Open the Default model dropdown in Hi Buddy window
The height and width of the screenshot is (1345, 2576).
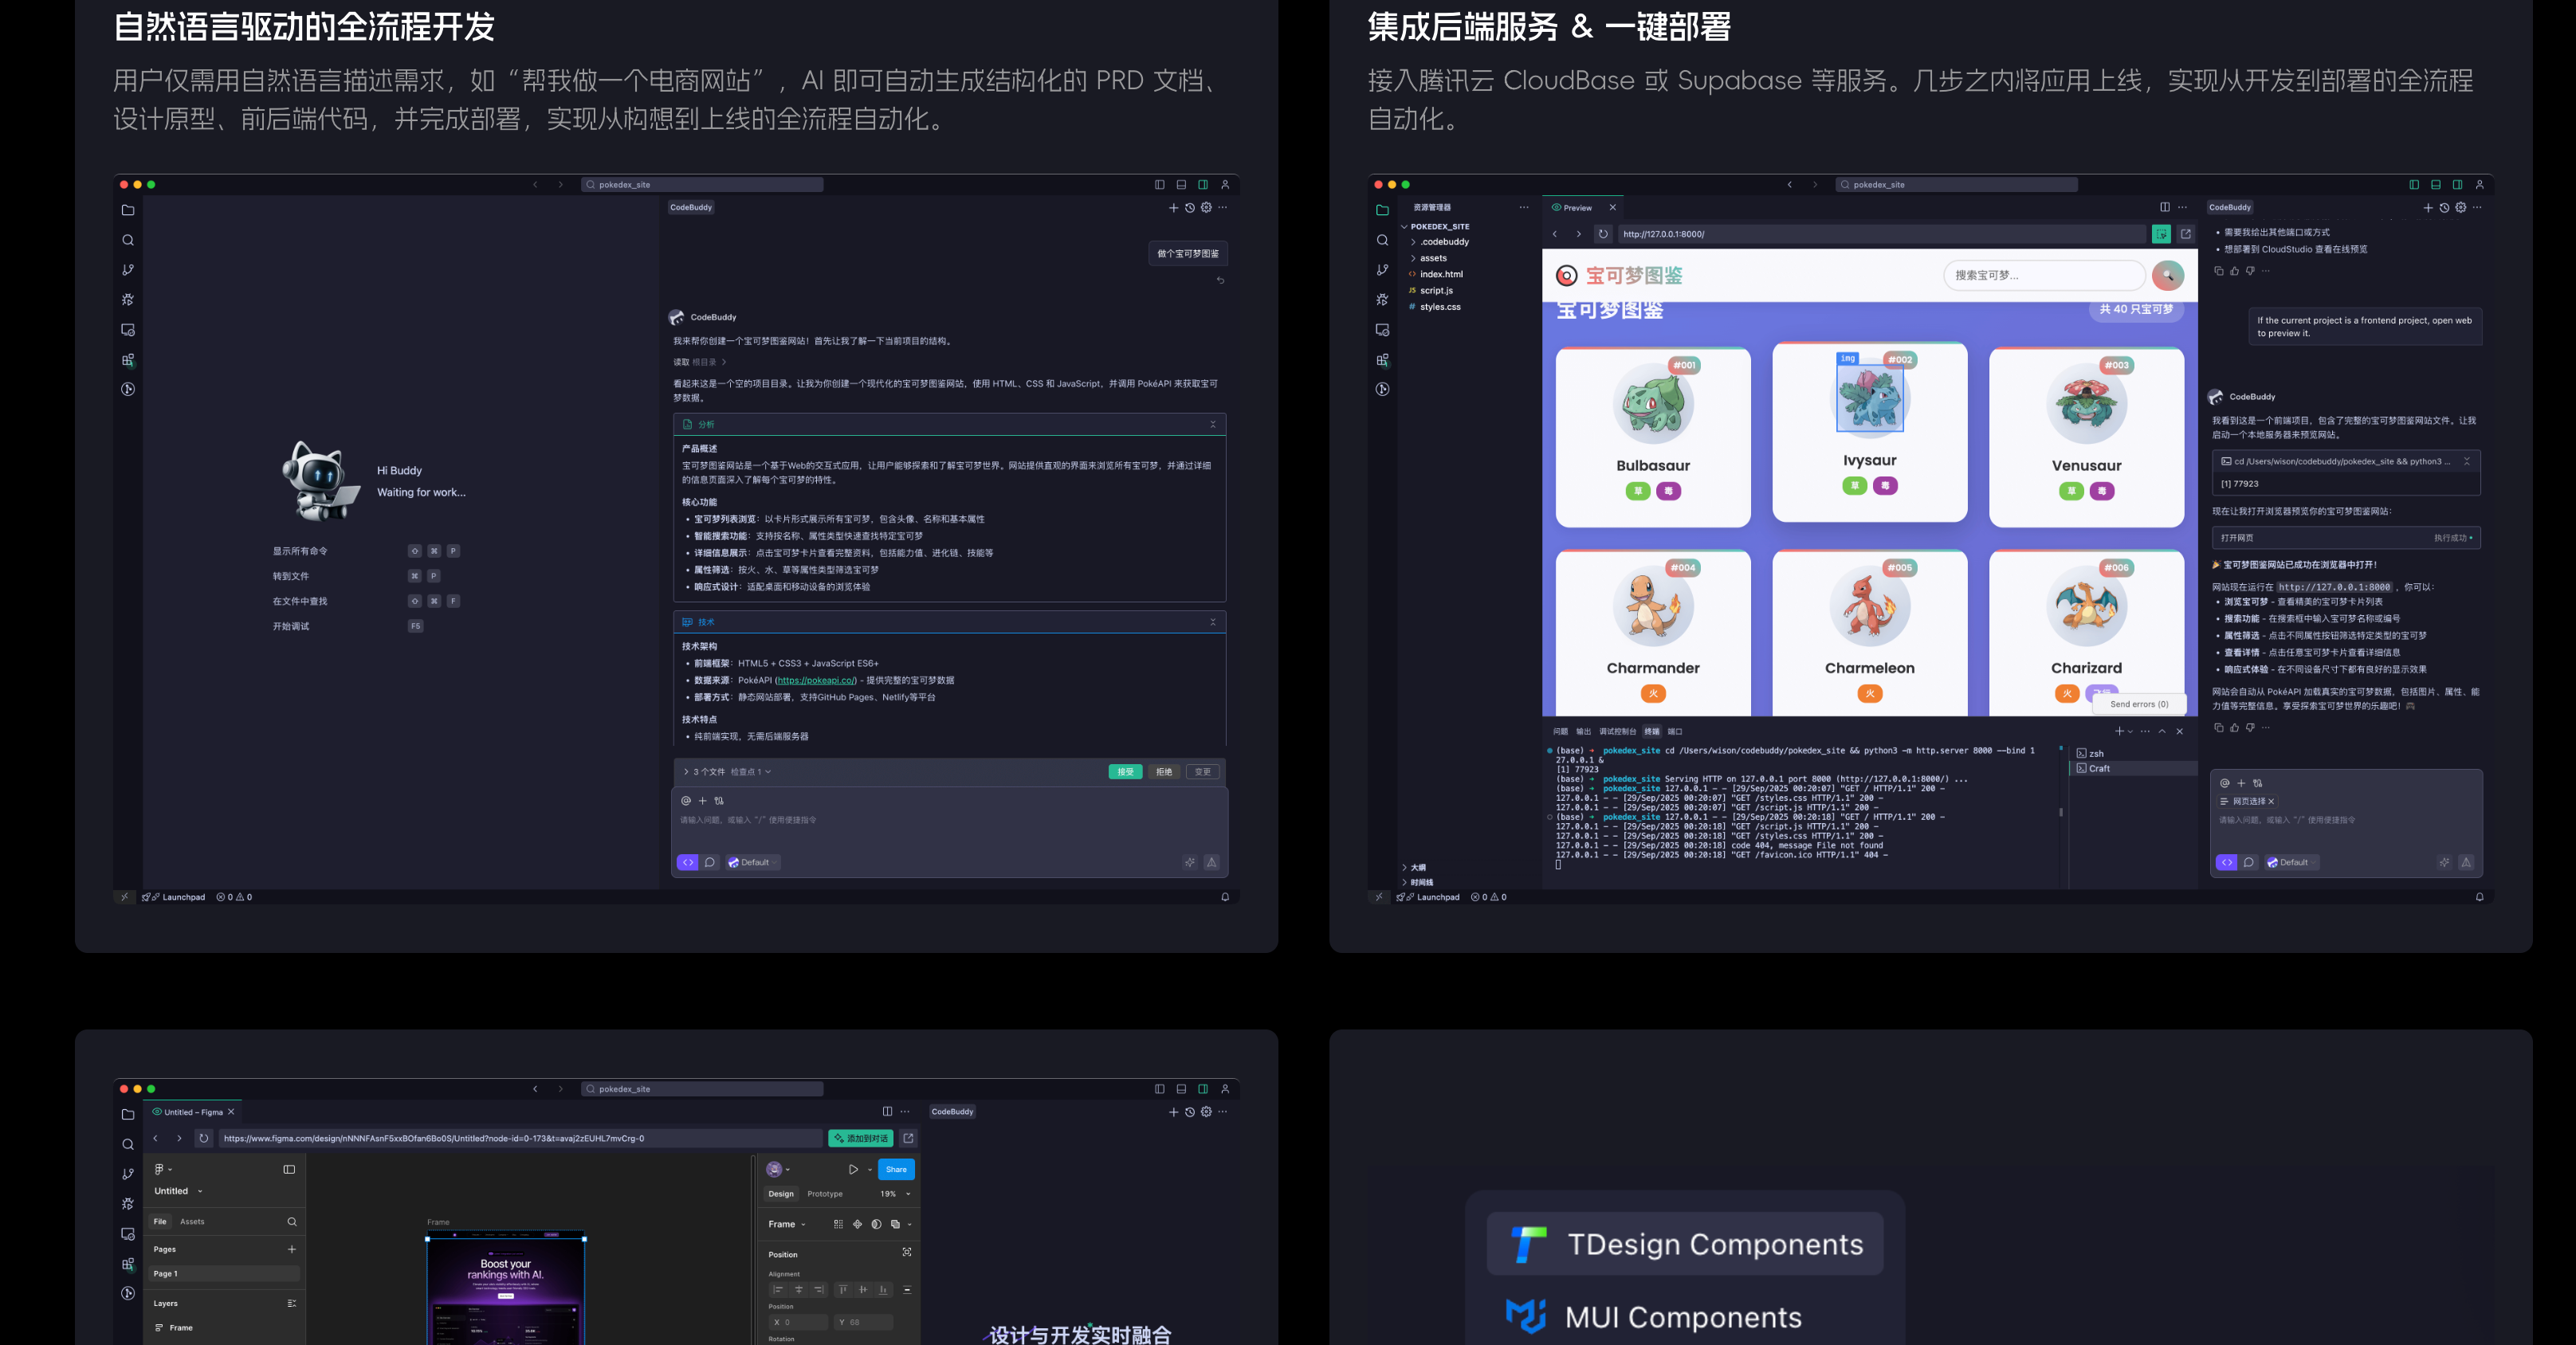click(x=753, y=862)
